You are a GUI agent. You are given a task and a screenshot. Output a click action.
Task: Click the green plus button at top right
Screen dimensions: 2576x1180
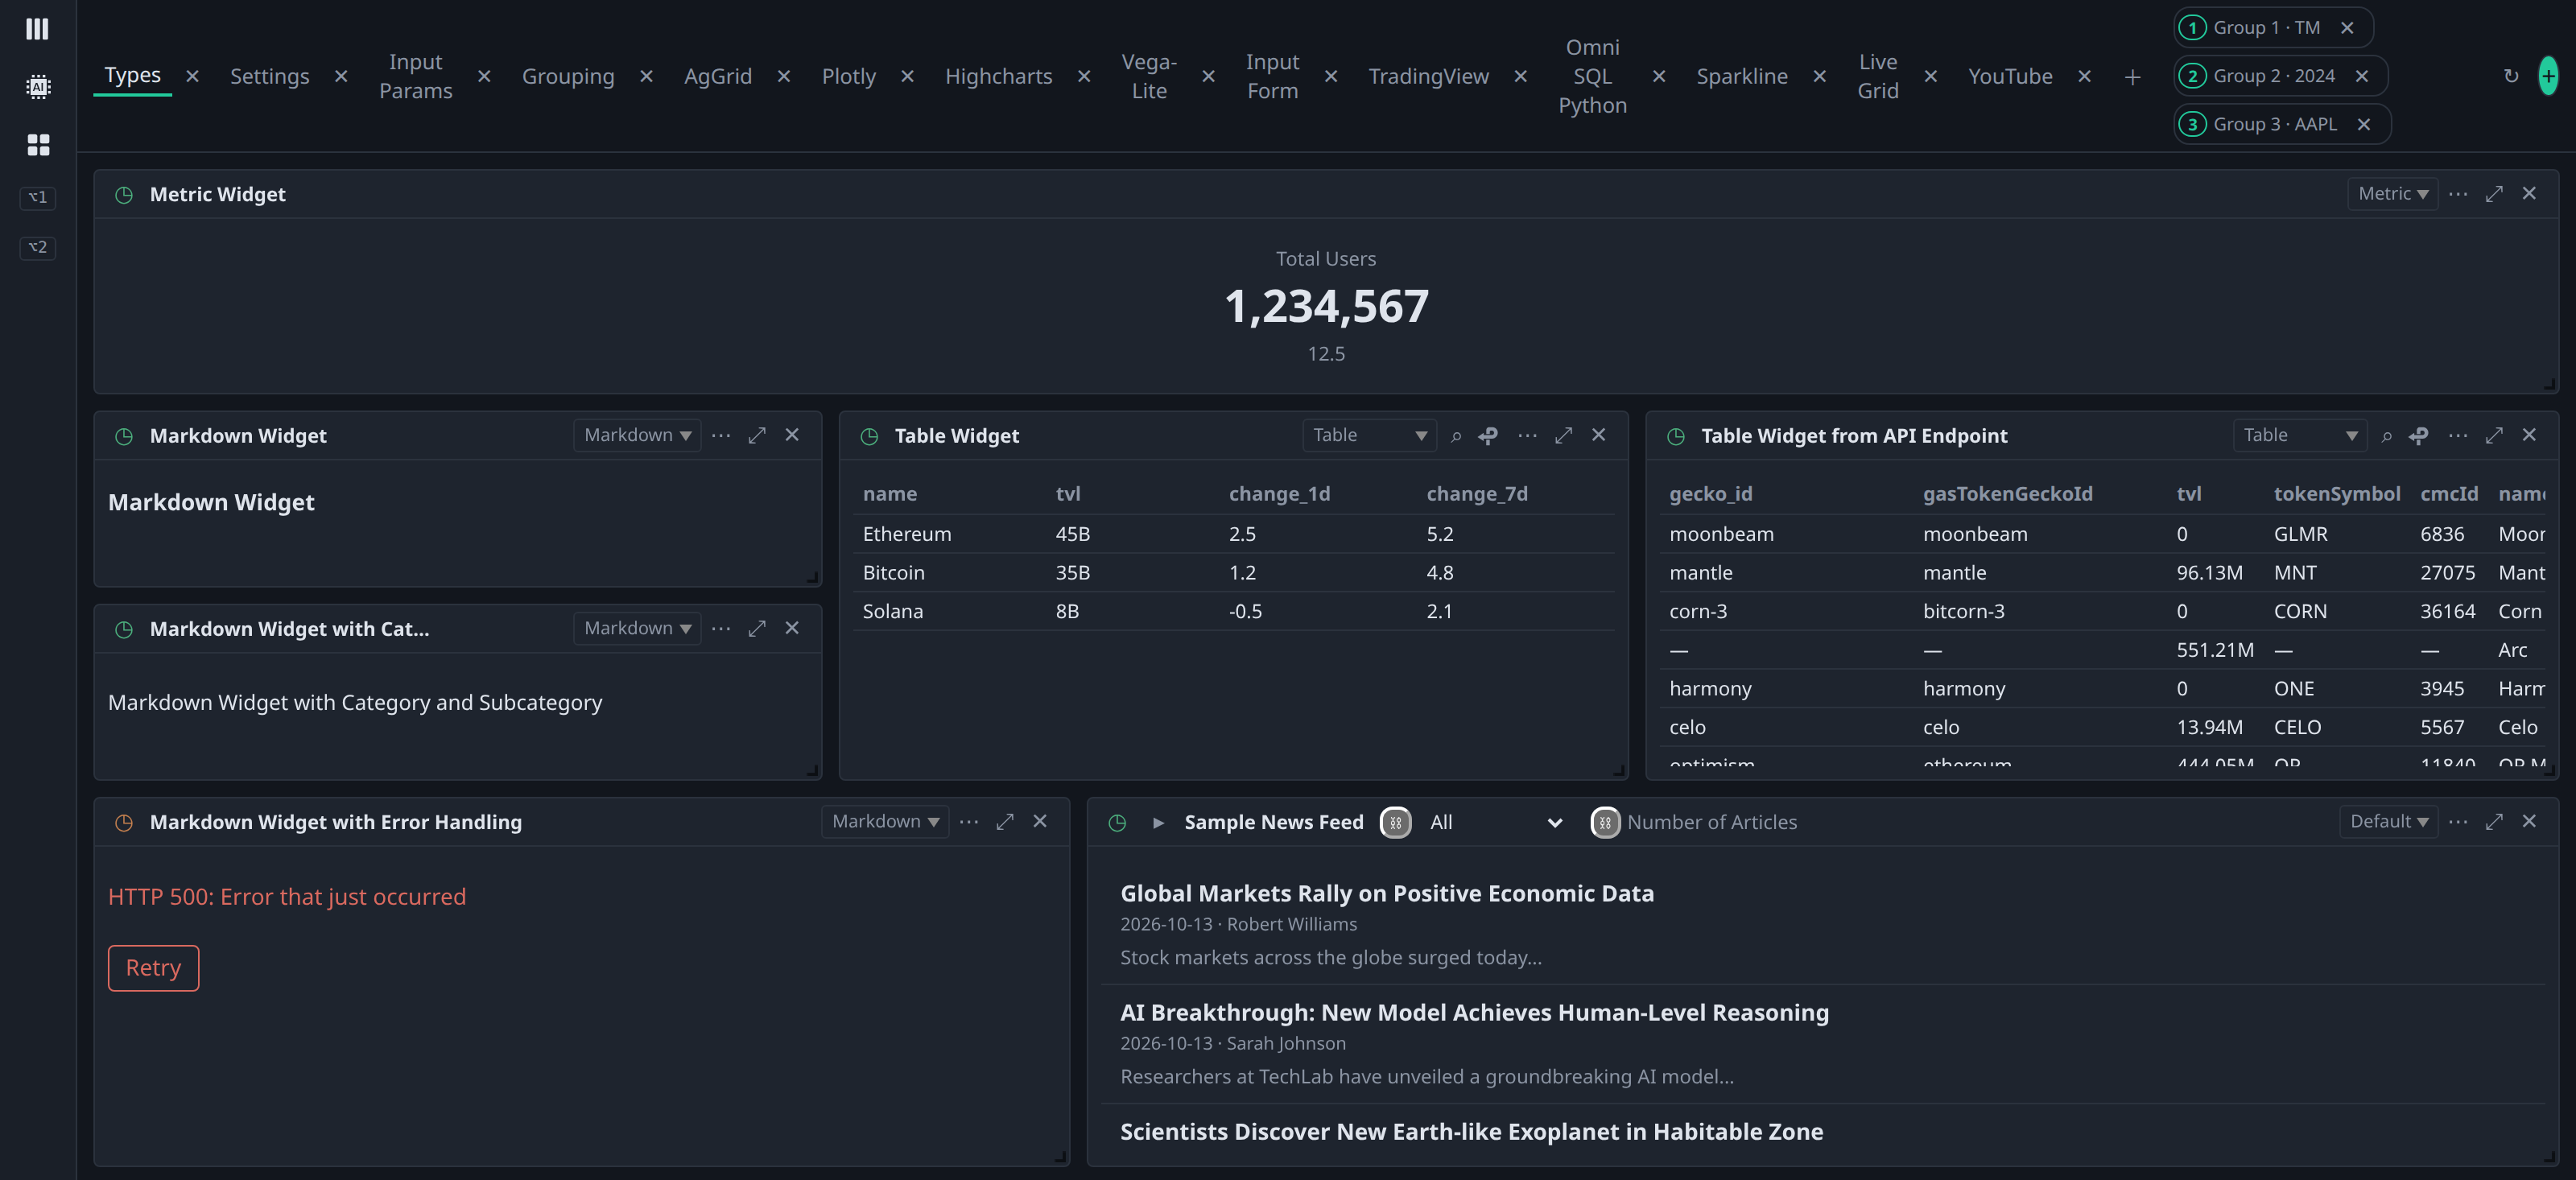tap(2547, 76)
